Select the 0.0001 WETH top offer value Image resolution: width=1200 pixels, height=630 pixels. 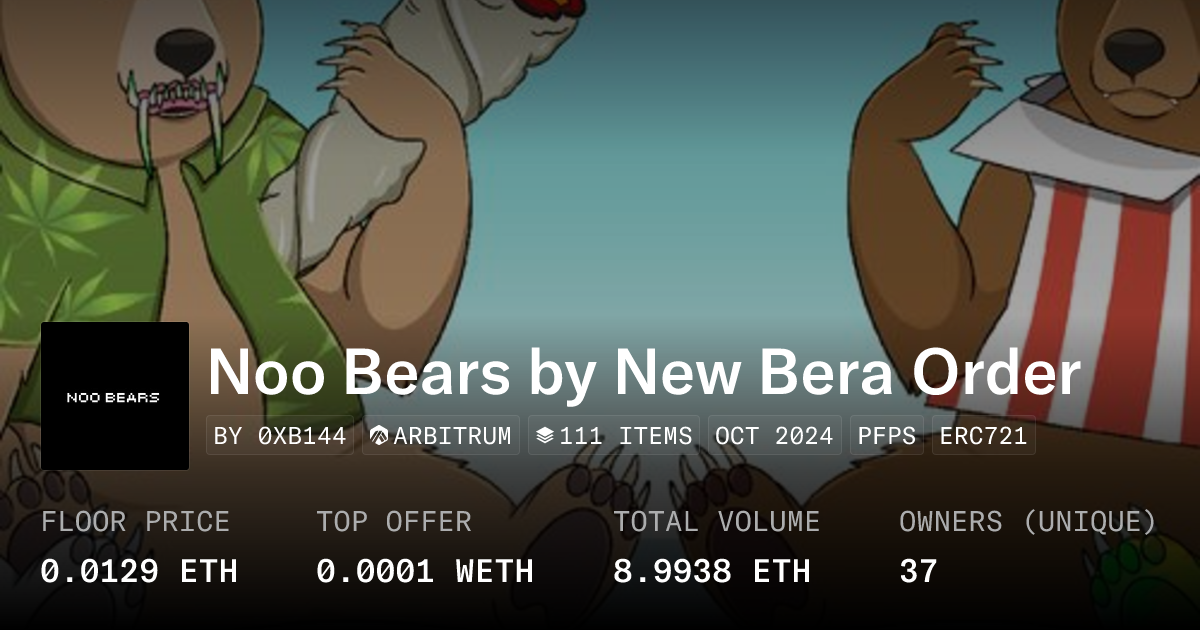coord(424,571)
